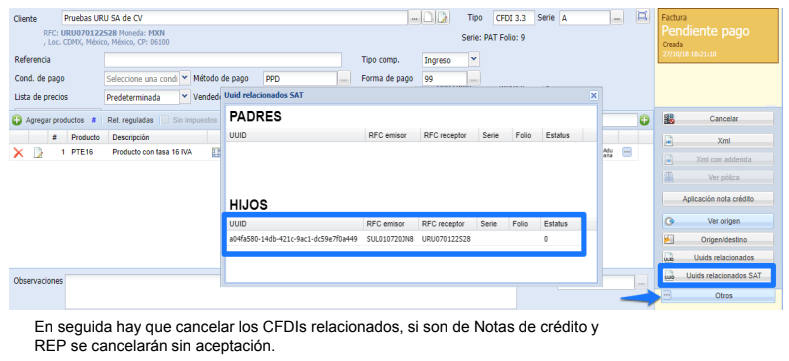
Task: Click Aplicación nota crédito button
Action: [x=718, y=199]
